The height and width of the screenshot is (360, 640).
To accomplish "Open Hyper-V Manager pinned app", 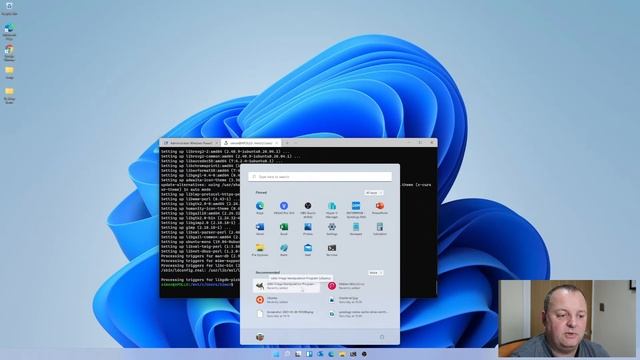I will 332,209.
